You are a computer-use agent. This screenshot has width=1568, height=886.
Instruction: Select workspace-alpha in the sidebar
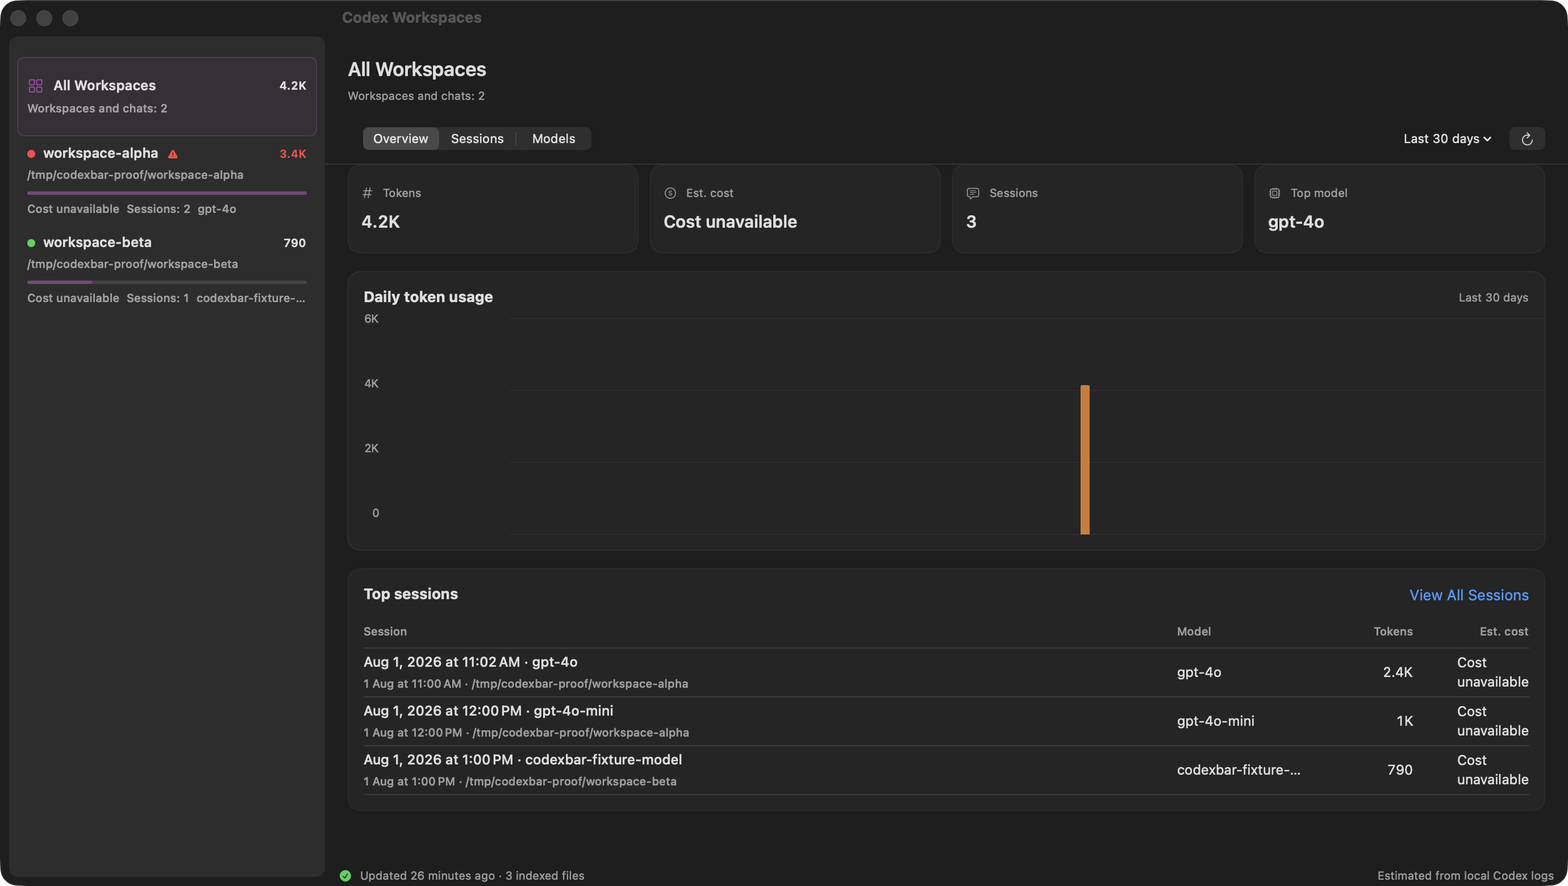(x=167, y=181)
